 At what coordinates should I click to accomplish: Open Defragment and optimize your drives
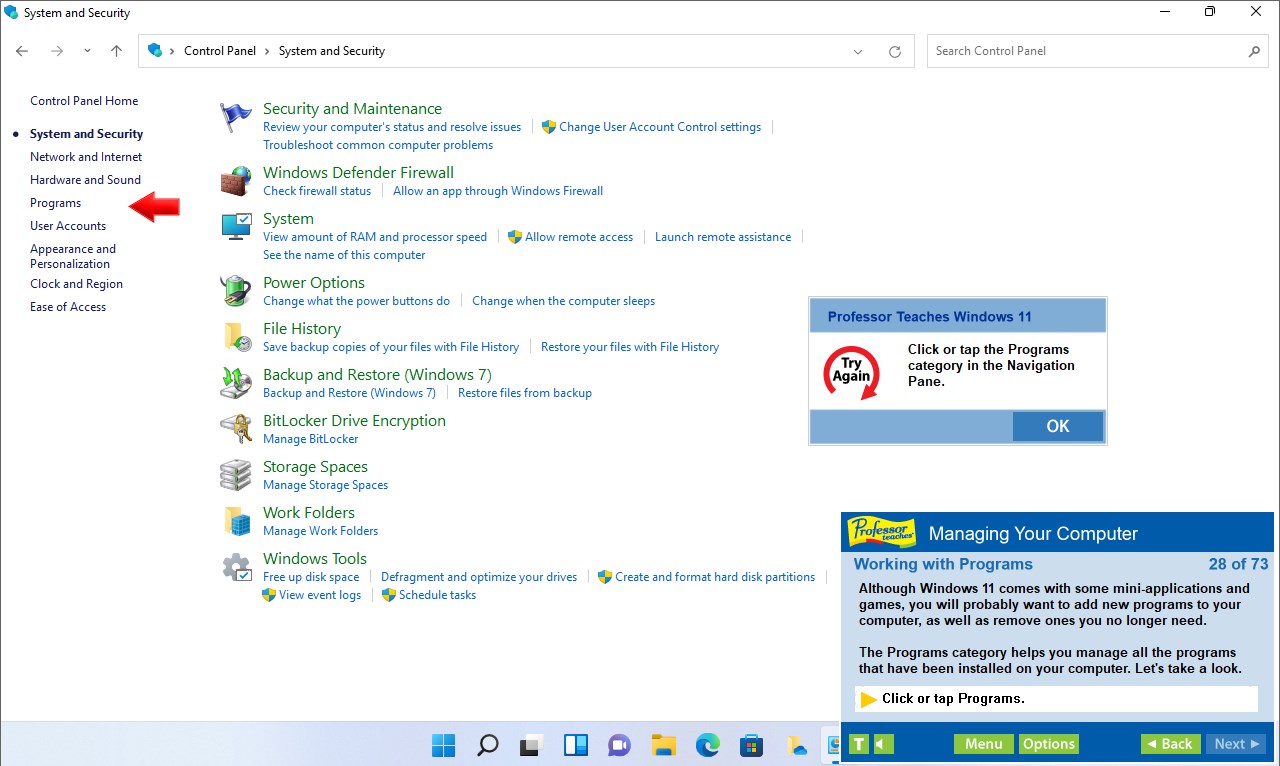479,577
